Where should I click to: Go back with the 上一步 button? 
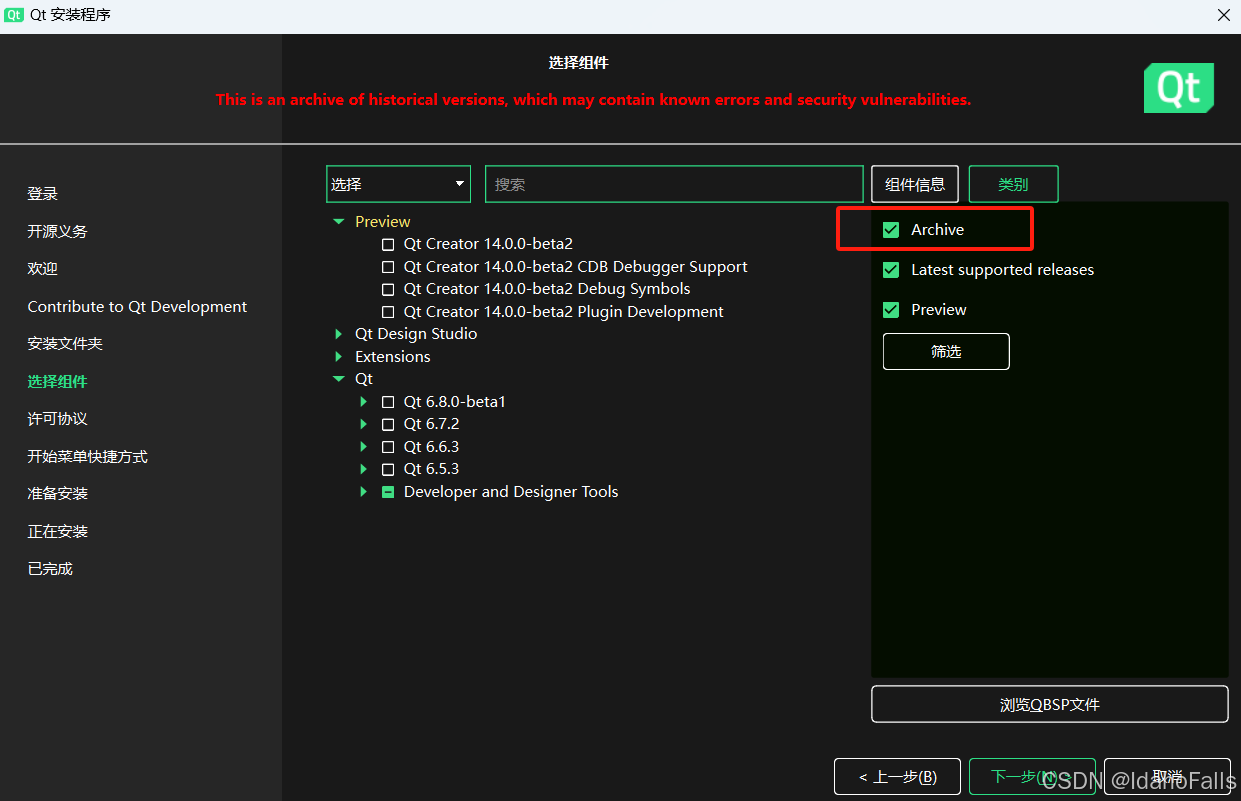[x=898, y=777]
